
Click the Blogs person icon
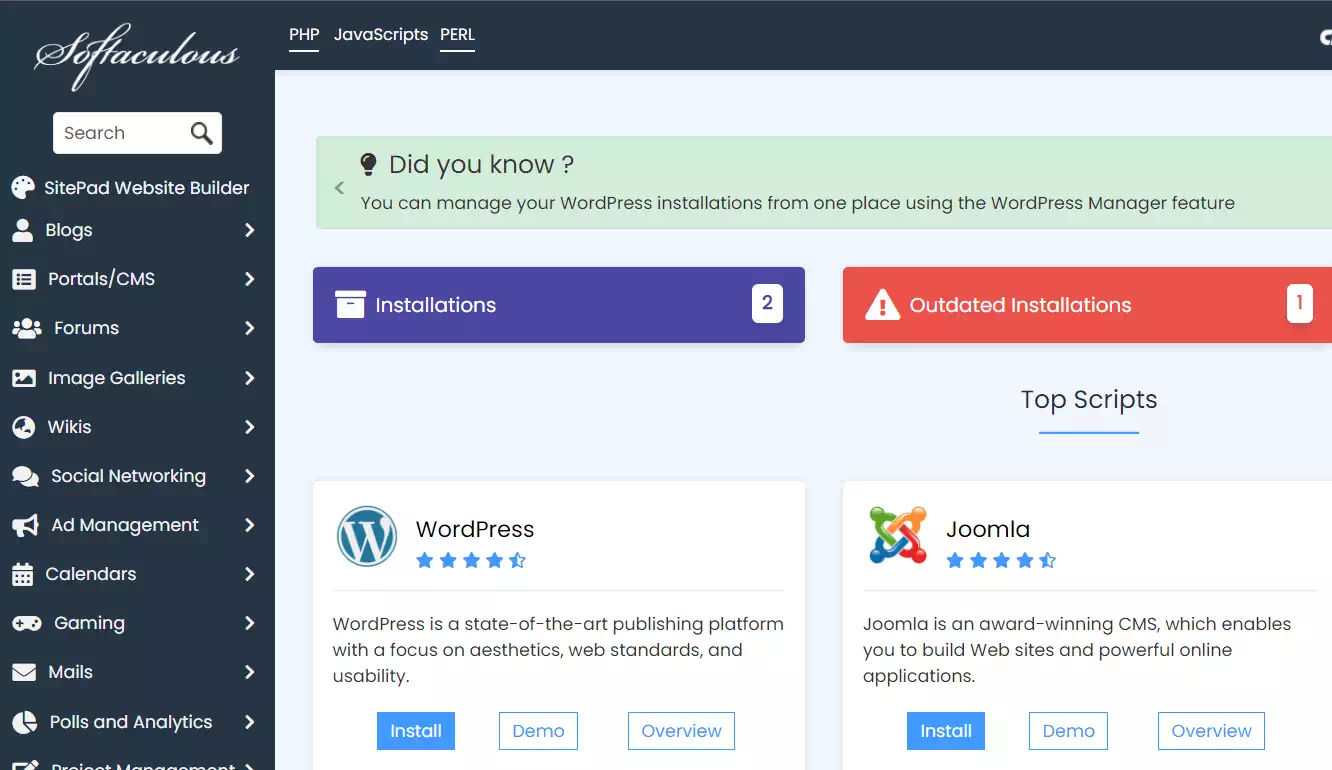pos(23,230)
